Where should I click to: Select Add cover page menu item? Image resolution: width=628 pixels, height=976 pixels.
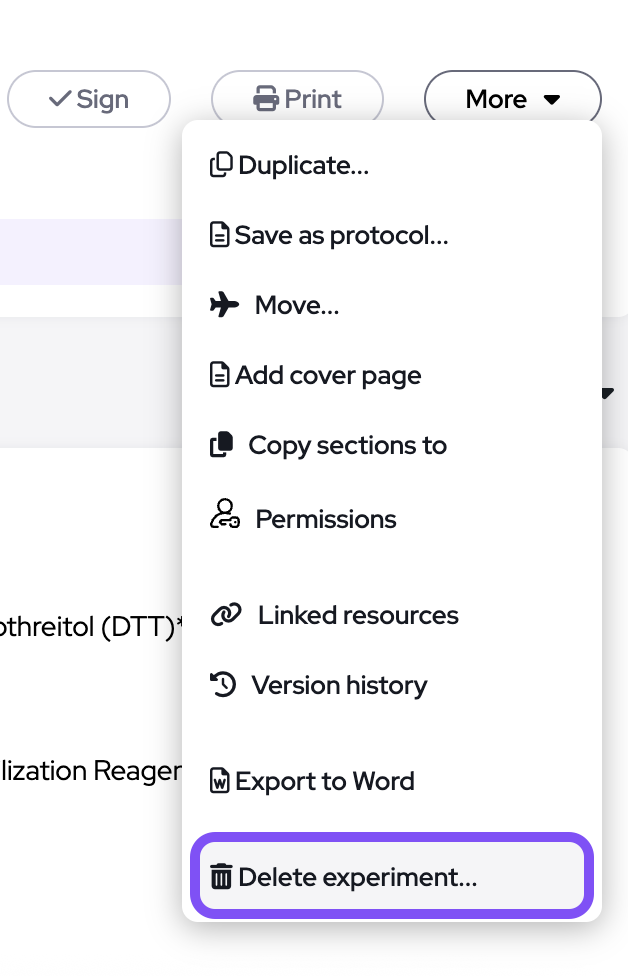pyautogui.click(x=328, y=375)
